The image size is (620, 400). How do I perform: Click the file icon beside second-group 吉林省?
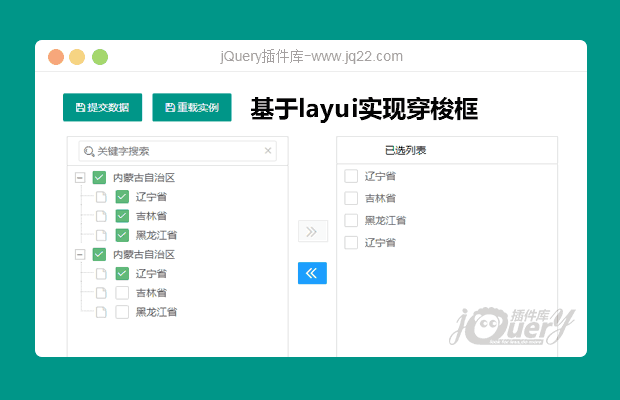(x=101, y=292)
